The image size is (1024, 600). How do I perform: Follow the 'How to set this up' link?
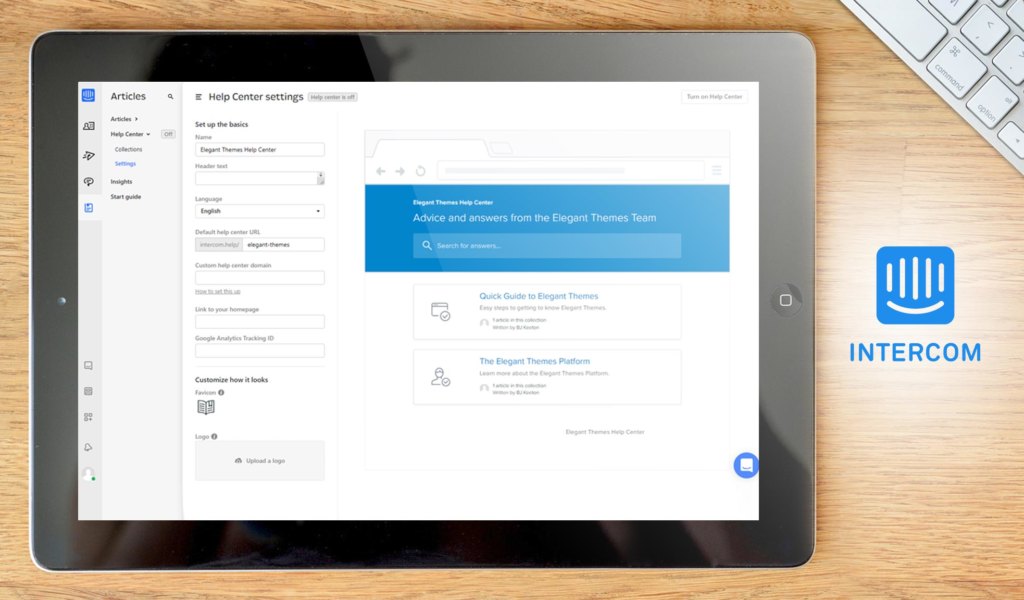tap(217, 291)
